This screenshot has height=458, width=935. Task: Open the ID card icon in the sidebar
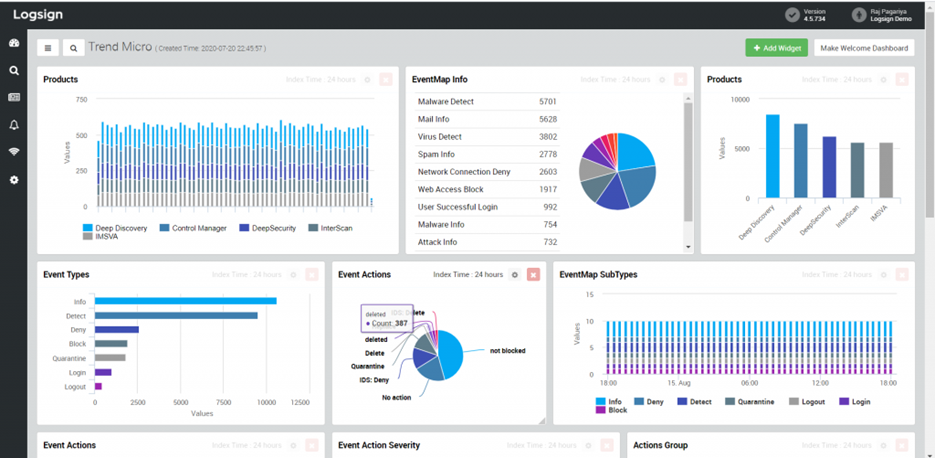pyautogui.click(x=14, y=97)
